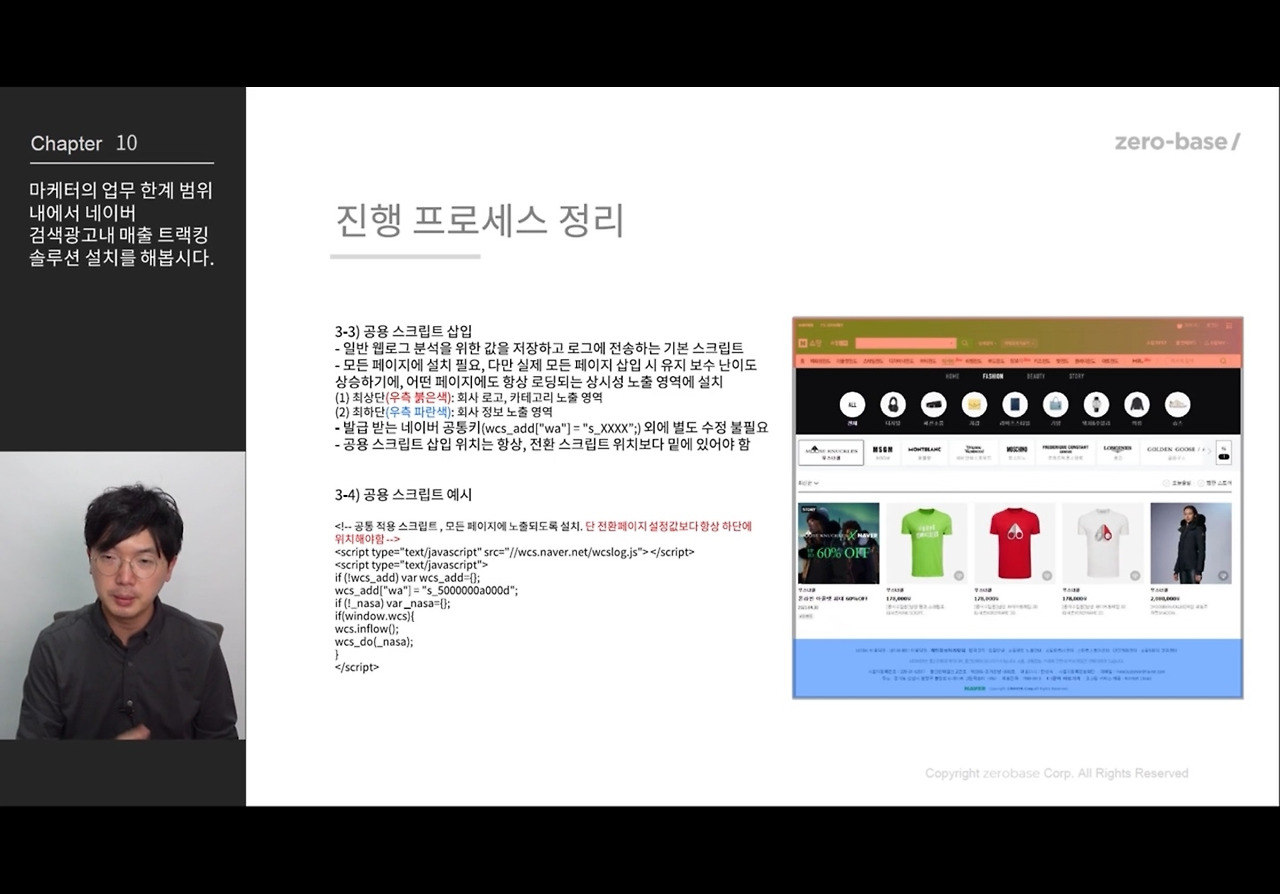Click the slide title '진행 프로세스 정리'
The width and height of the screenshot is (1280, 894).
(480, 220)
